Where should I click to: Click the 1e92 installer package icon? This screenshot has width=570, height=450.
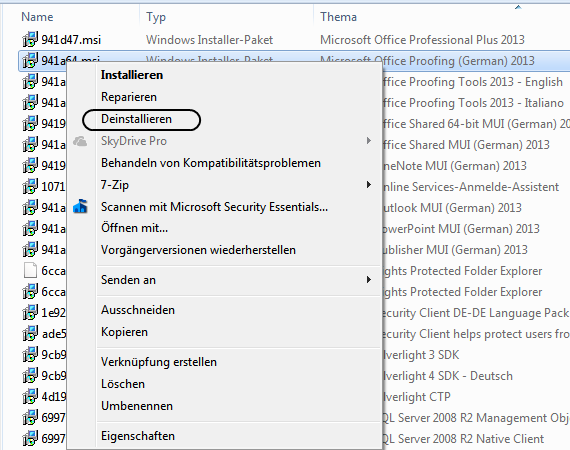point(30,312)
